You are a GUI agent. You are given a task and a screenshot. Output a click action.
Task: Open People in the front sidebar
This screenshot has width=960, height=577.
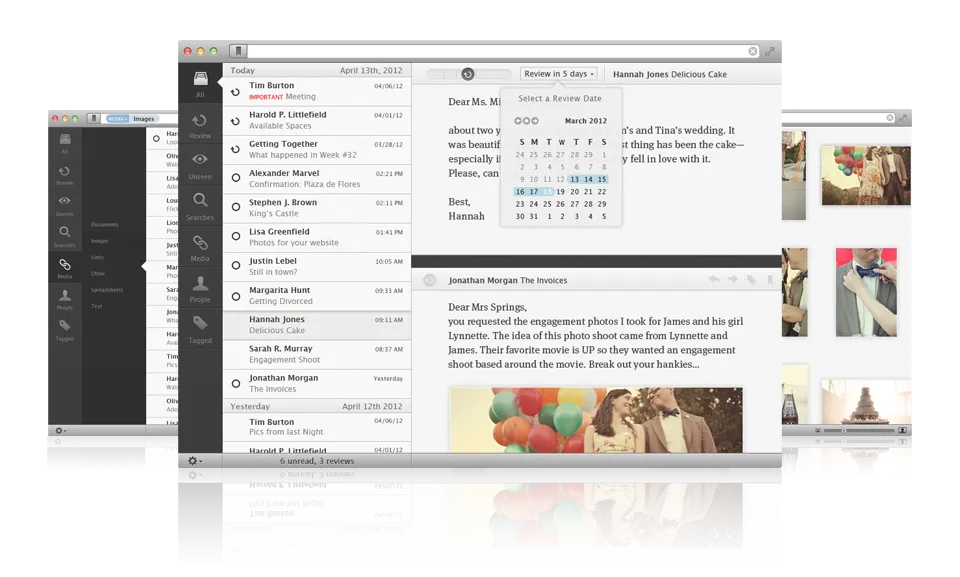pos(200,289)
